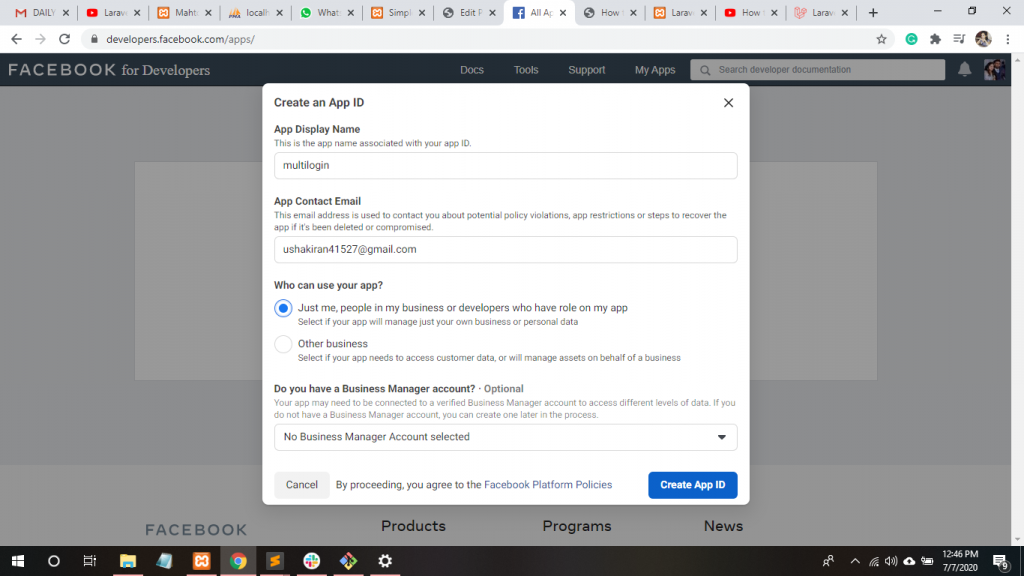The height and width of the screenshot is (576, 1024).
Task: Open the Chrome profile avatar
Action: pyautogui.click(x=983, y=39)
